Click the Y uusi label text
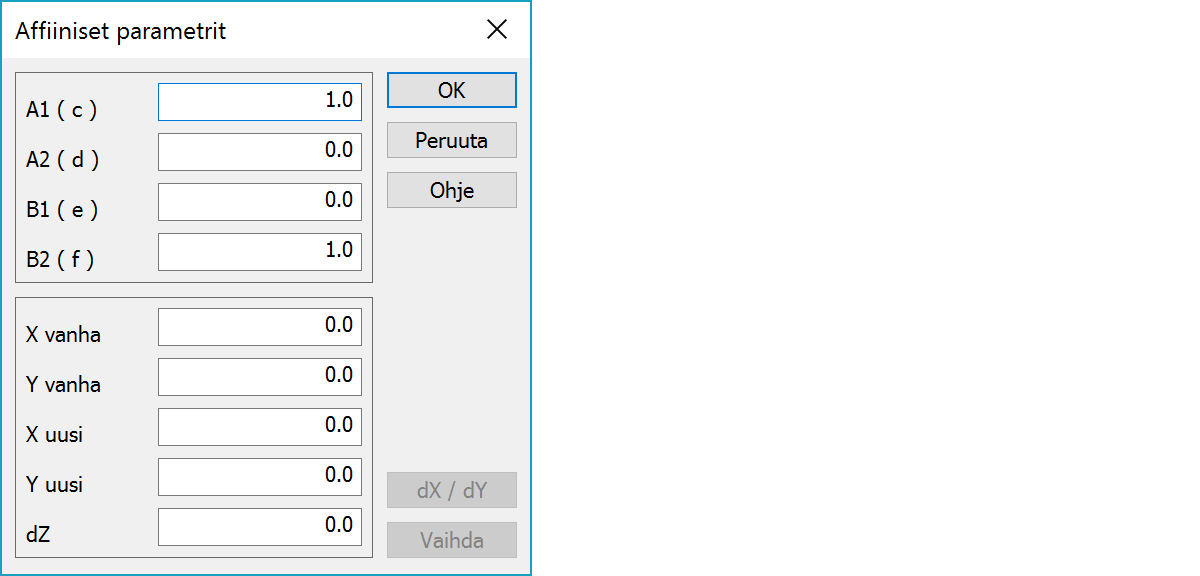The height and width of the screenshot is (576, 1200). 54,485
